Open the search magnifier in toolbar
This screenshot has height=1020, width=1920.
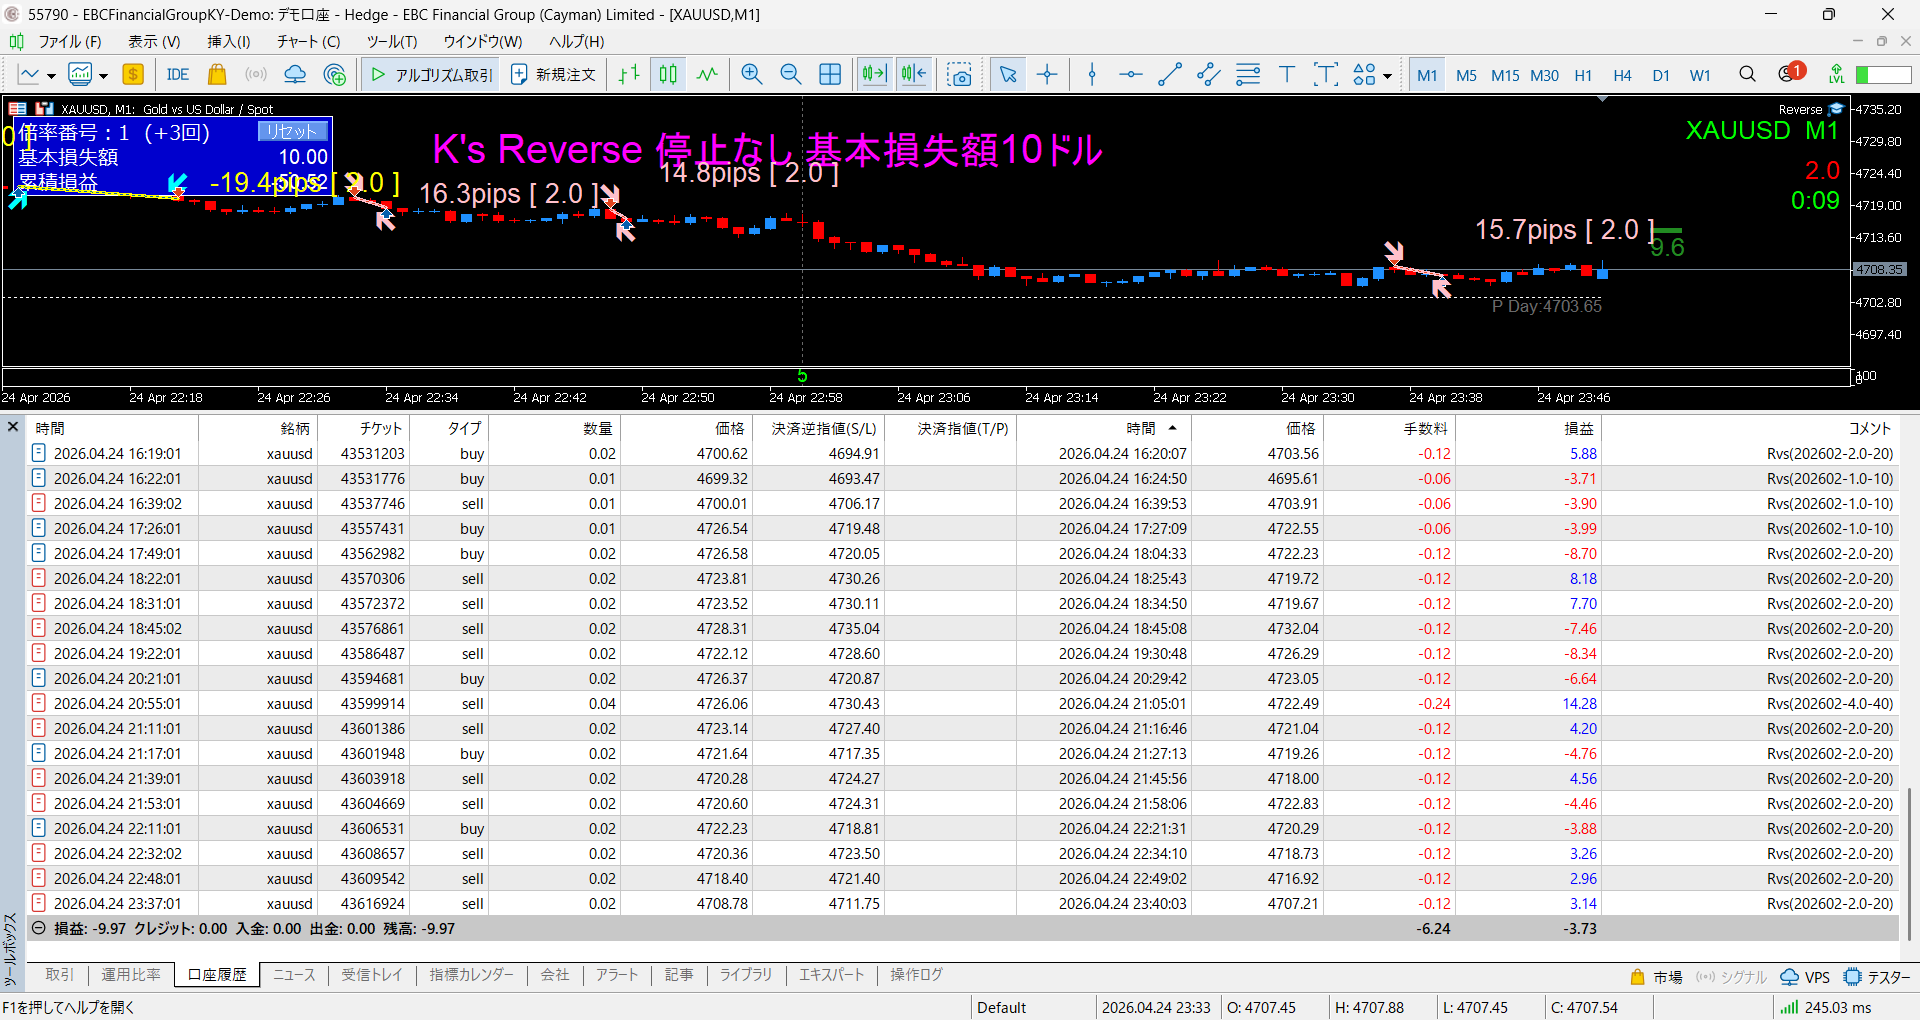click(1747, 75)
